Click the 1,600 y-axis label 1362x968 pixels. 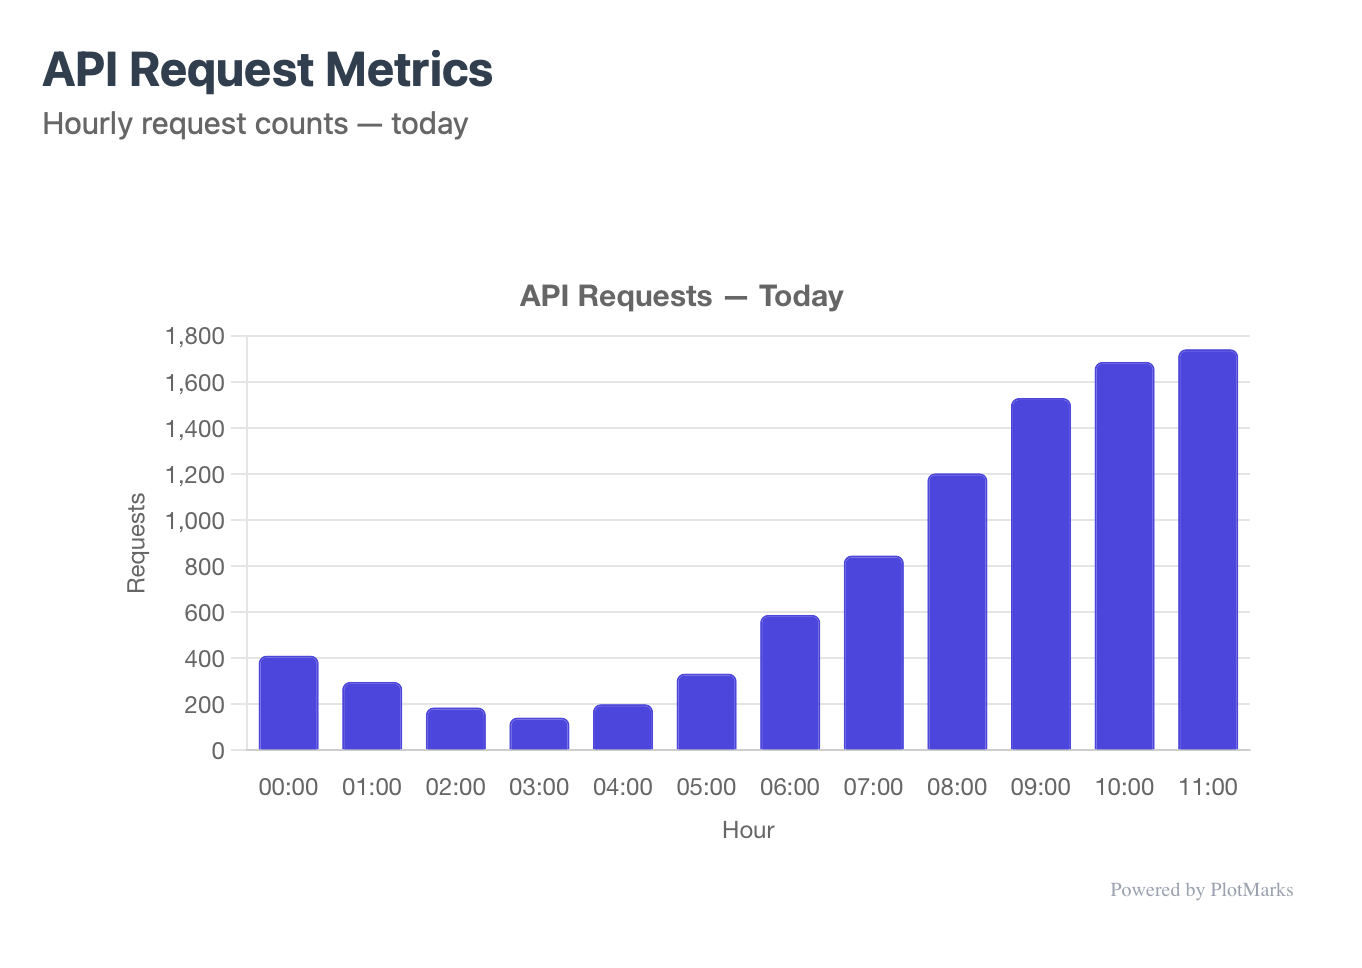point(195,382)
